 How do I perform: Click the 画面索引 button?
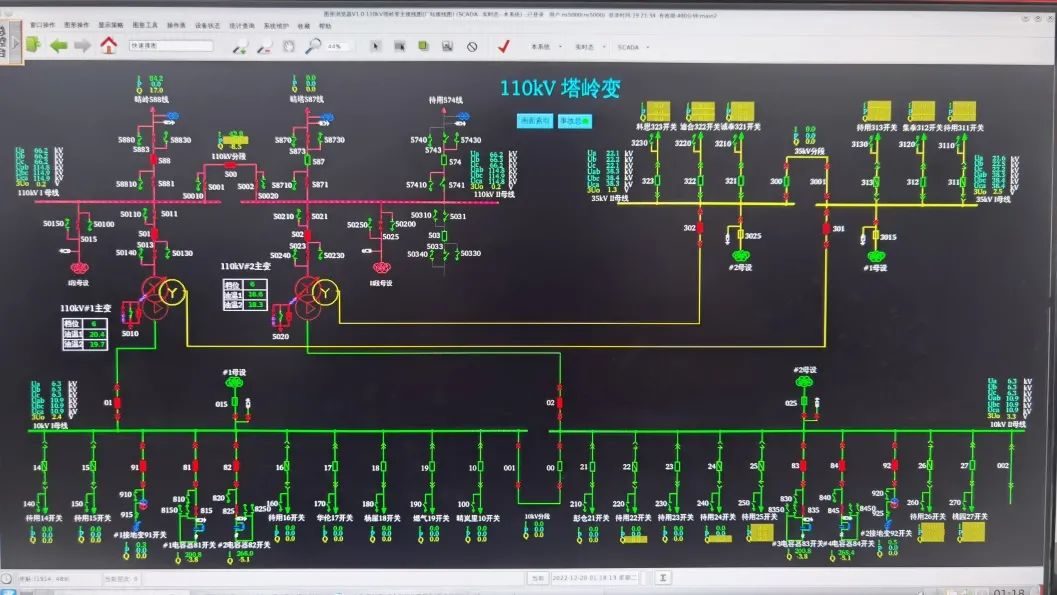535,120
